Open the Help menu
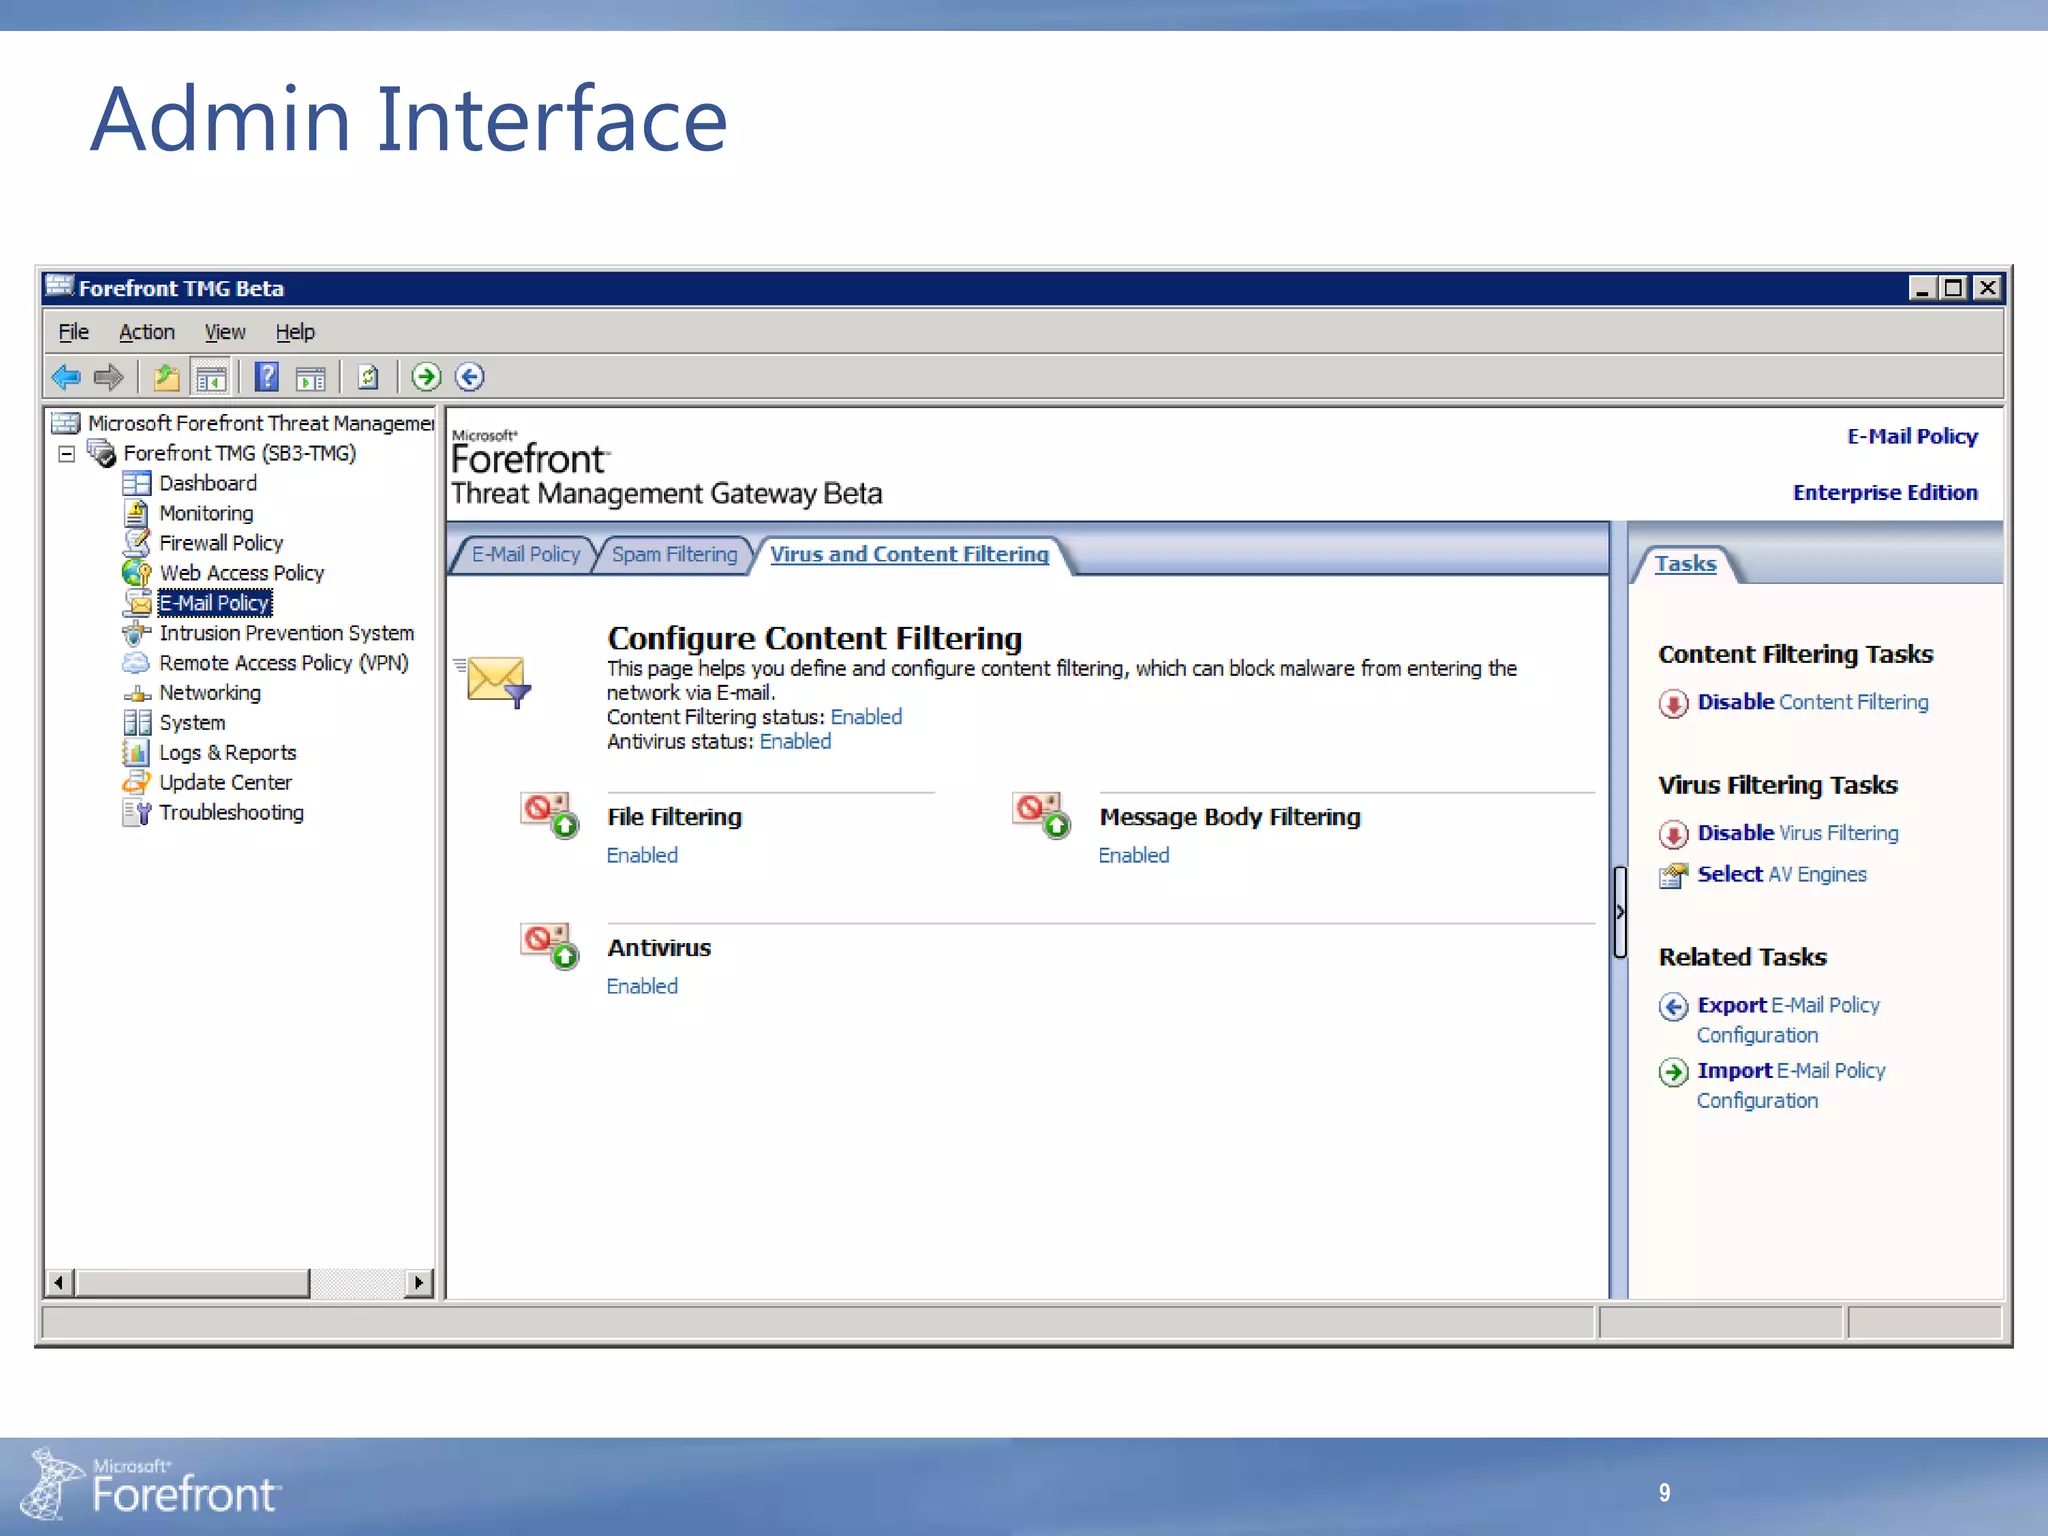Screen dimensions: 2048x1536 295,332
